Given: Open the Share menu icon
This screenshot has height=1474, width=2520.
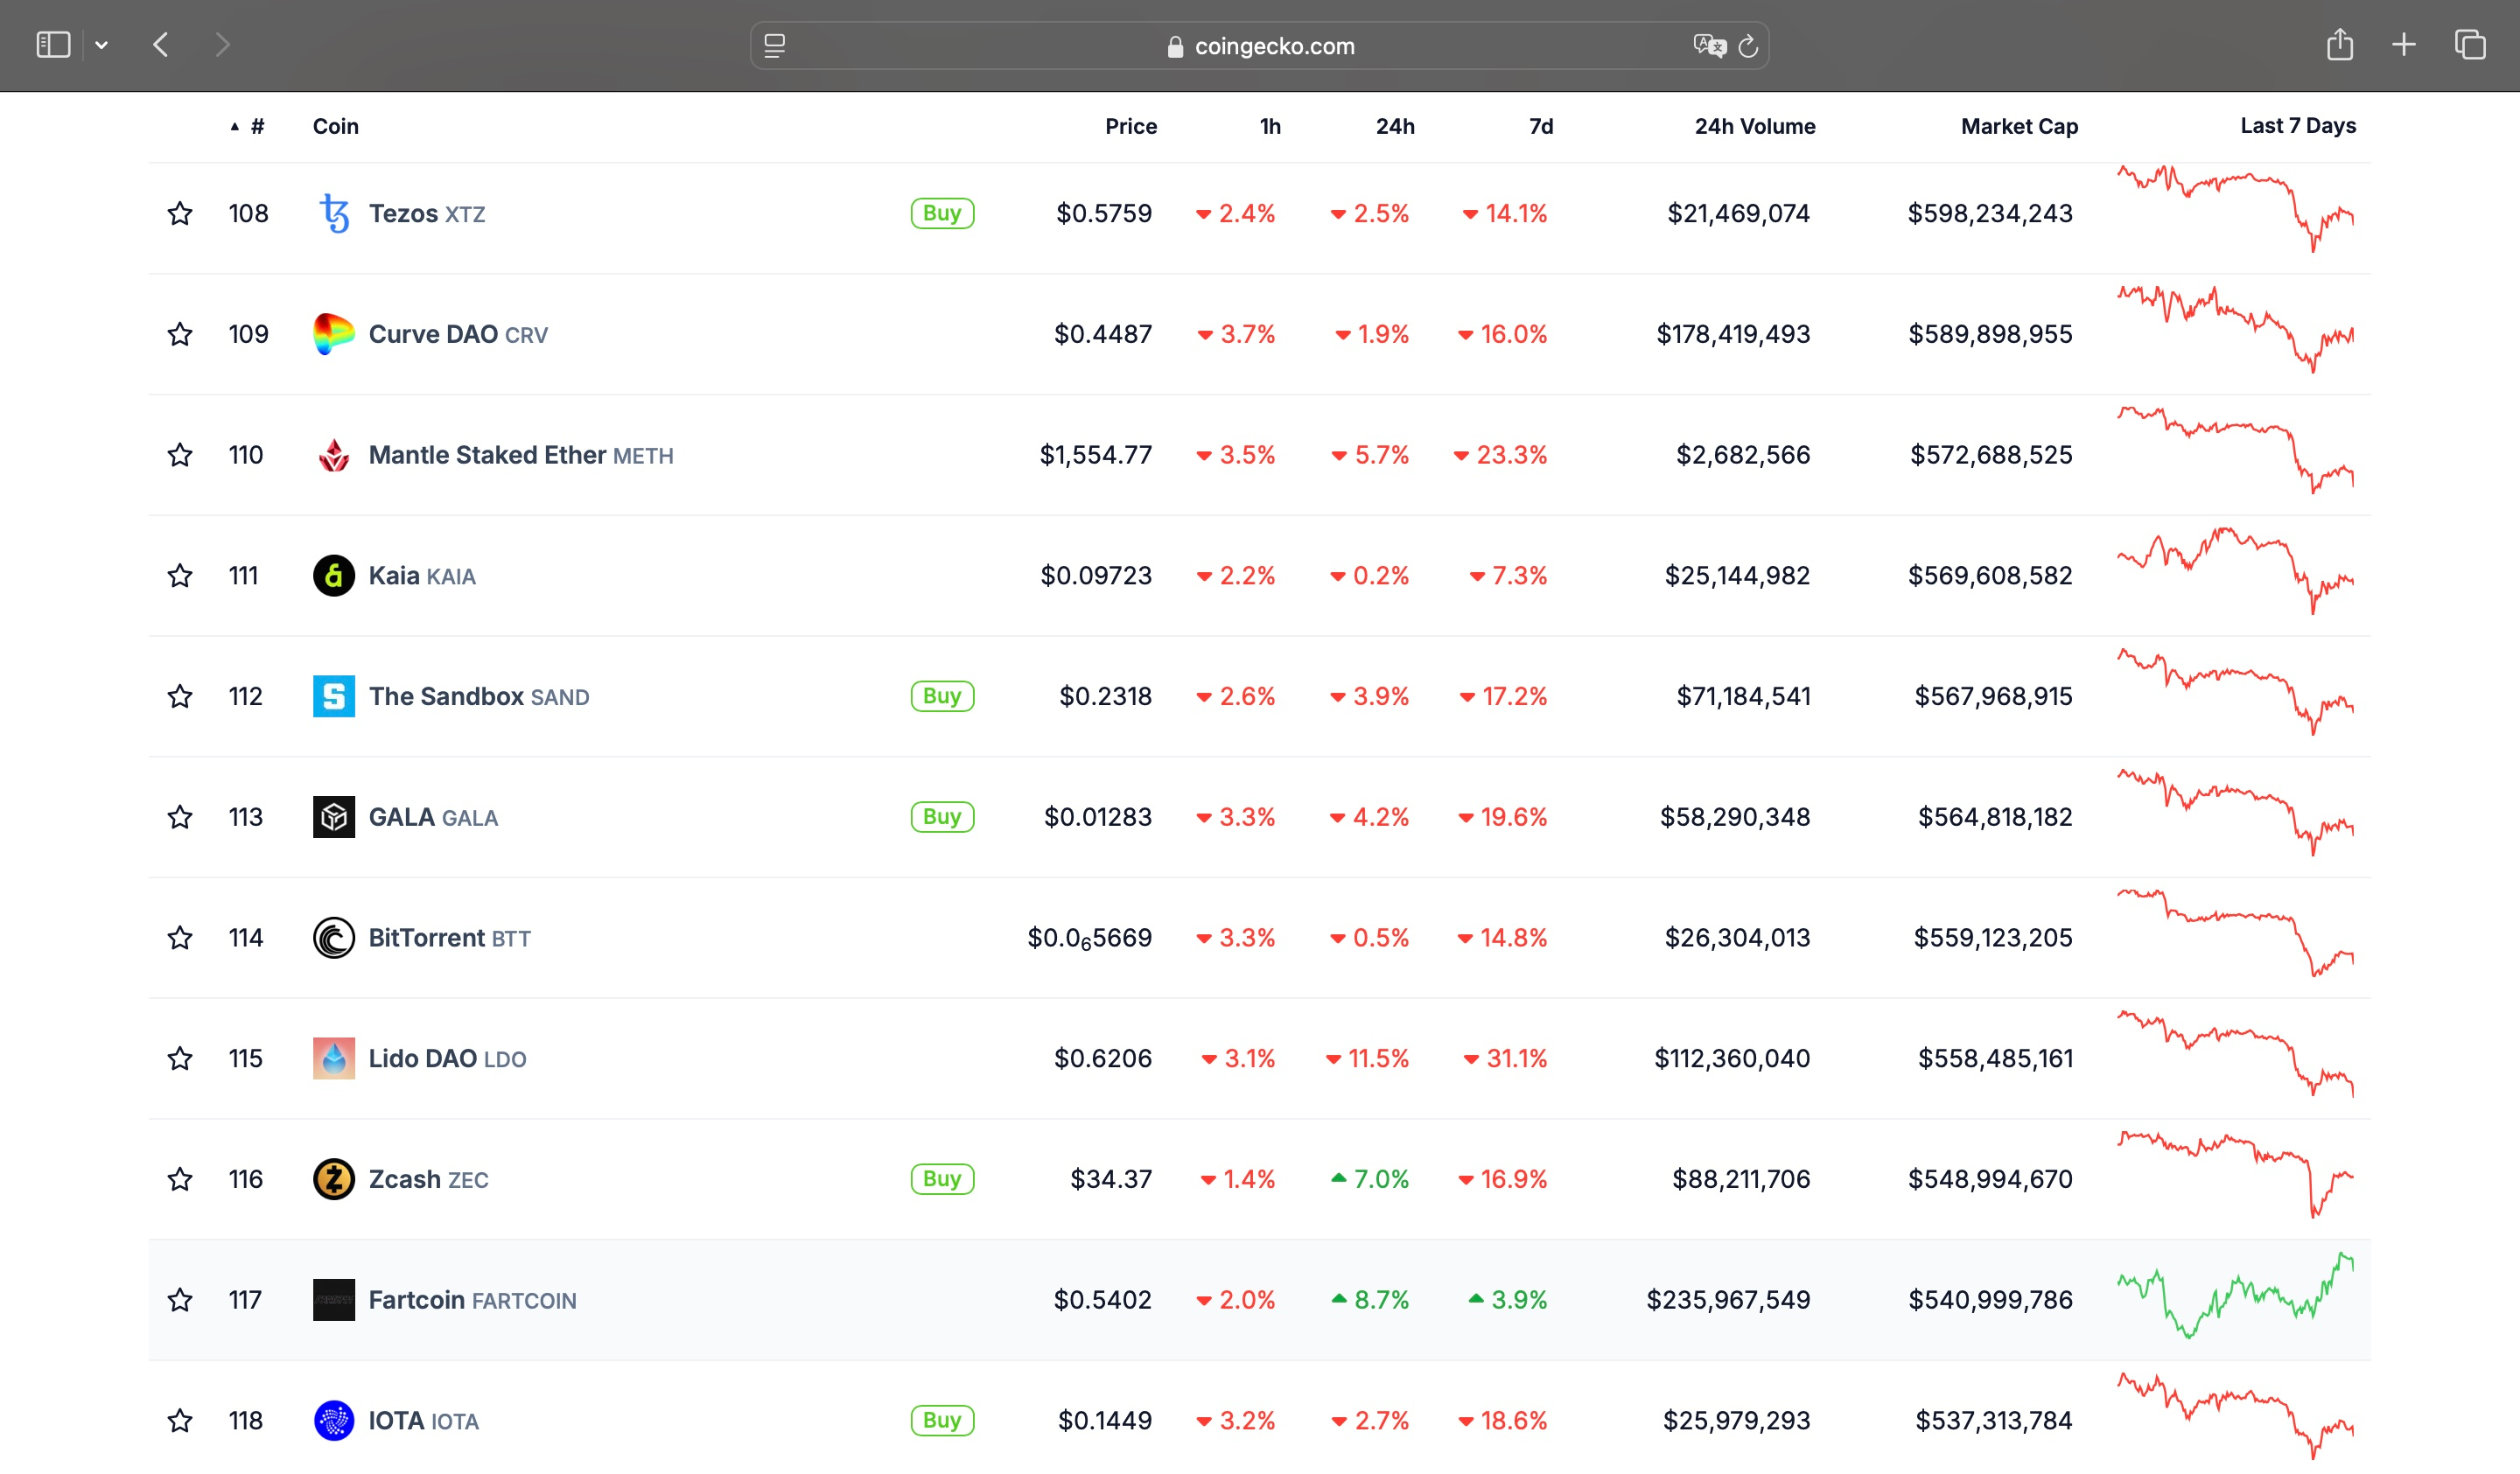Looking at the screenshot, I should pos(2339,44).
